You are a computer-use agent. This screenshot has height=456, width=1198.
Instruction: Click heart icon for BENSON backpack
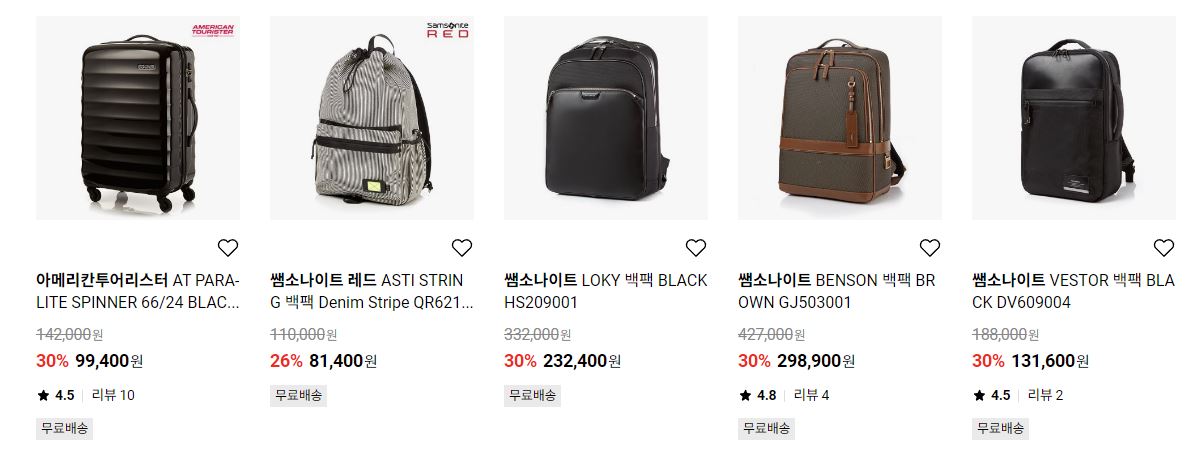(929, 247)
